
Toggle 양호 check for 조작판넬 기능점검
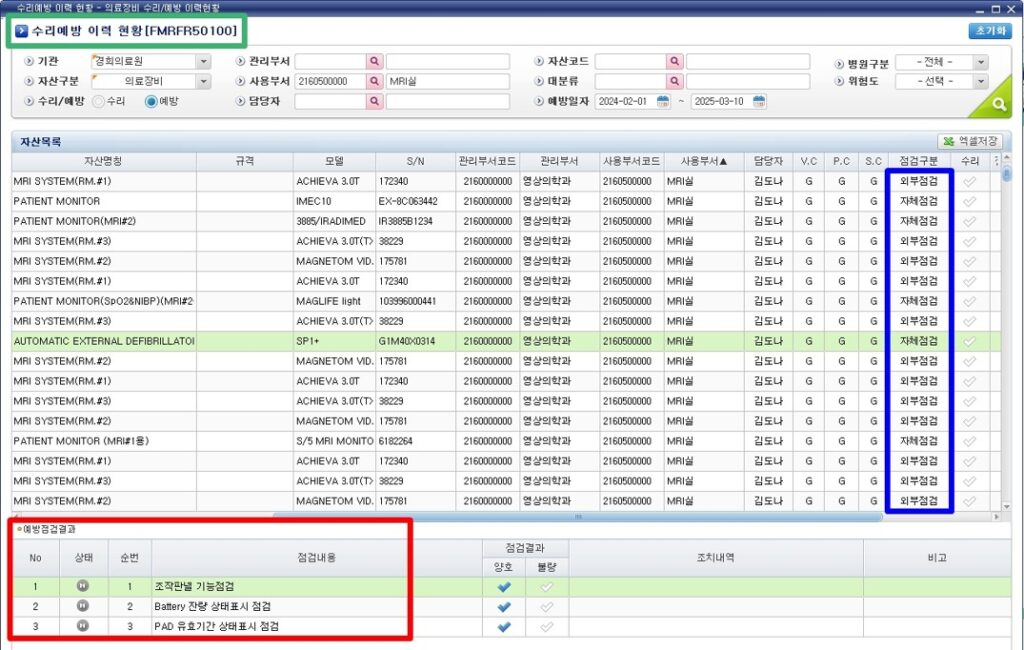(504, 587)
